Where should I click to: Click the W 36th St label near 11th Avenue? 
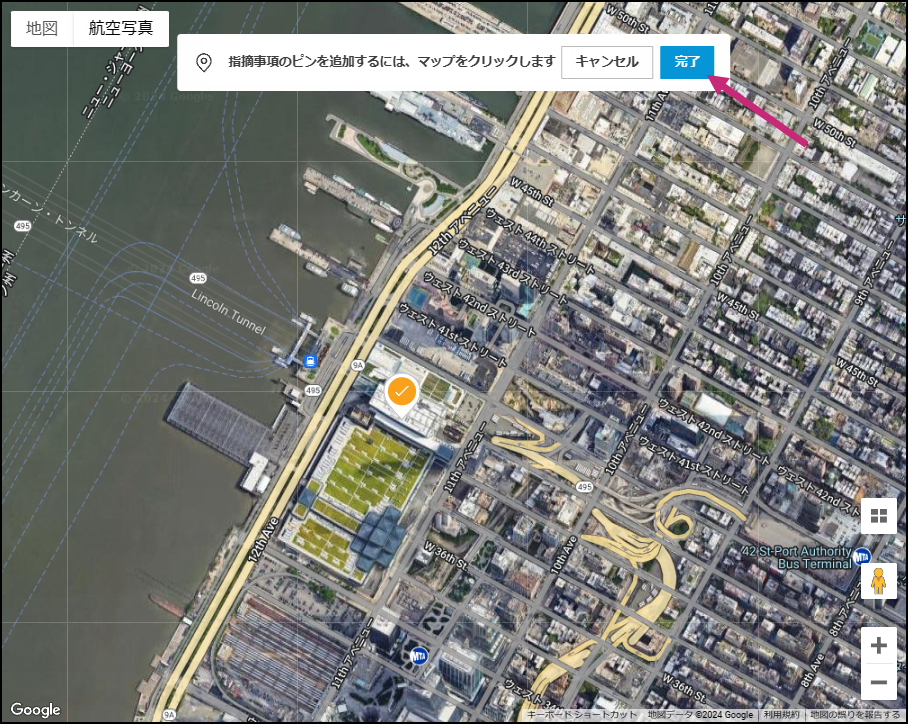(446, 555)
